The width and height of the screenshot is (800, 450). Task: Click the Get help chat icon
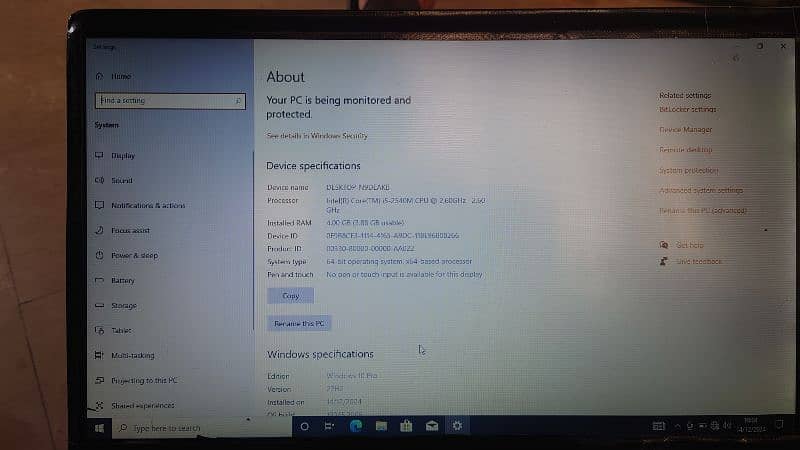(664, 245)
